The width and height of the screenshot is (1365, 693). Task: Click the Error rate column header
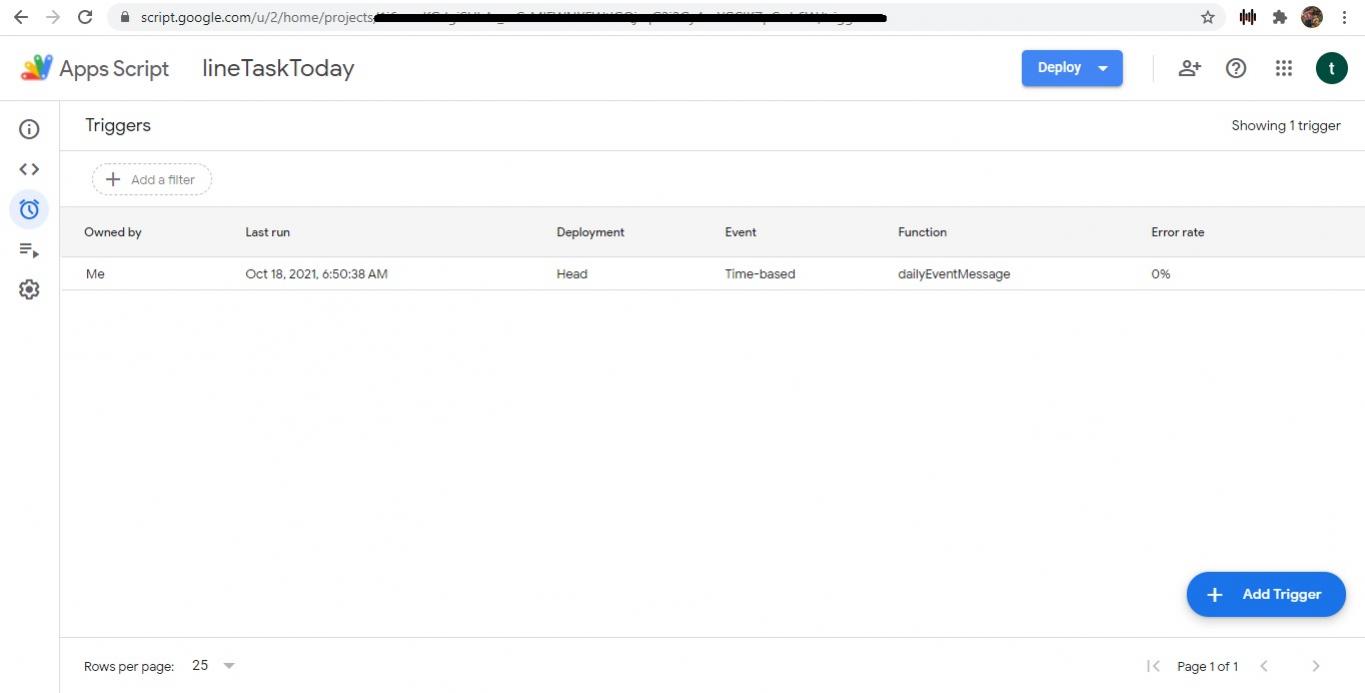[1178, 232]
